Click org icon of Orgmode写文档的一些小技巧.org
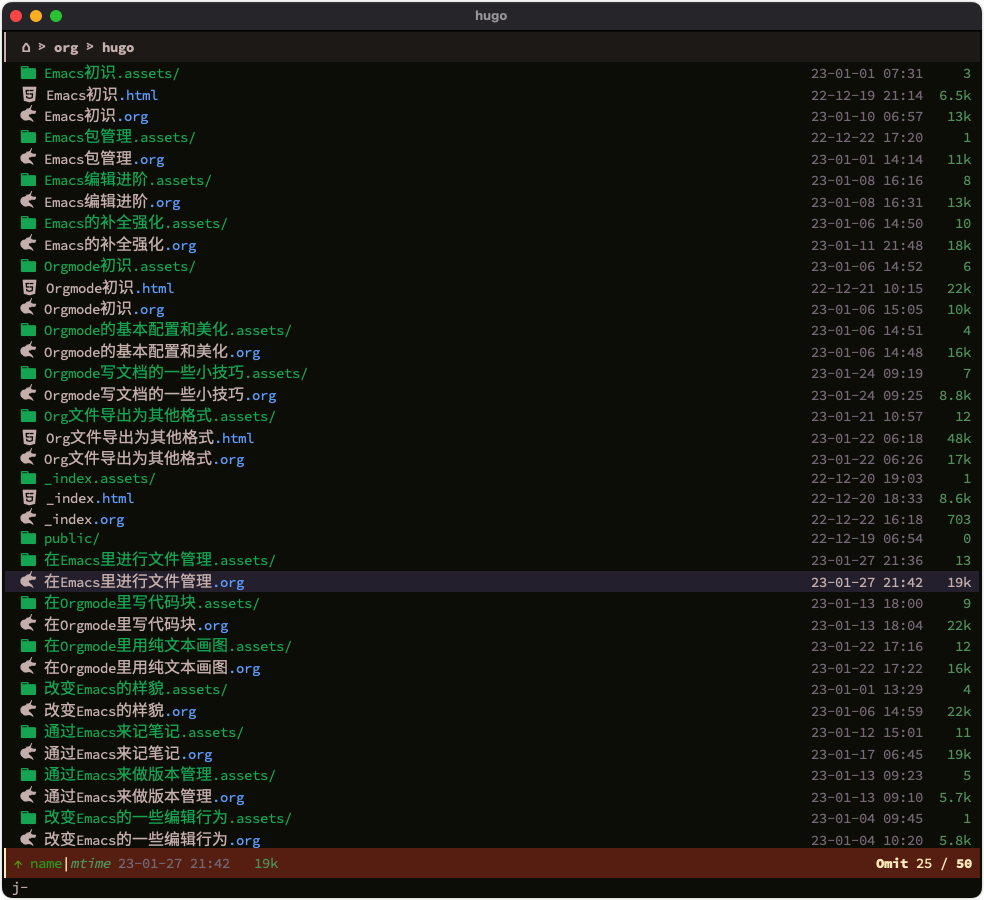The image size is (984, 900). coord(28,395)
